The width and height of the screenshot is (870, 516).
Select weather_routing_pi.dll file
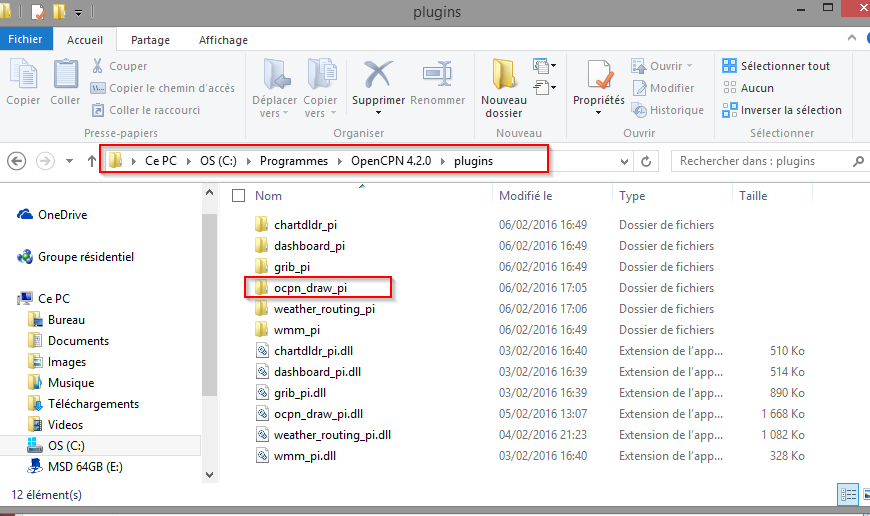click(x=332, y=435)
